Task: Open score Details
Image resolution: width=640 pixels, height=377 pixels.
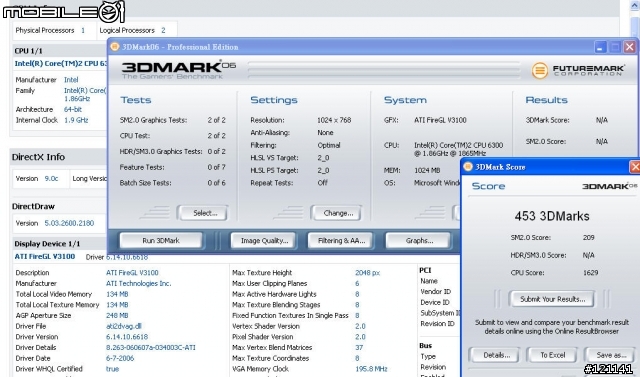Action: 494,355
